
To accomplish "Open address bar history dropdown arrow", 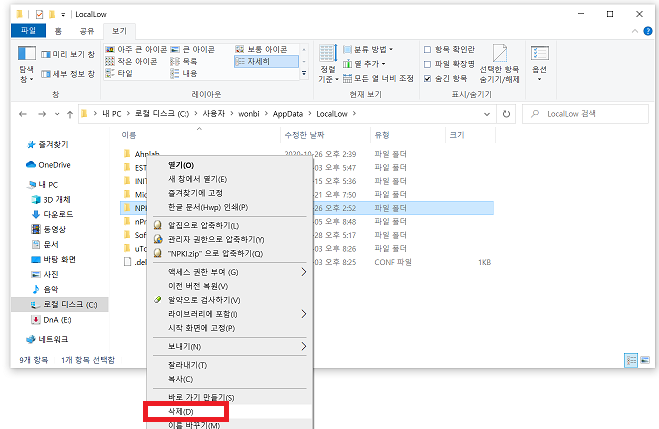I will tap(487, 114).
